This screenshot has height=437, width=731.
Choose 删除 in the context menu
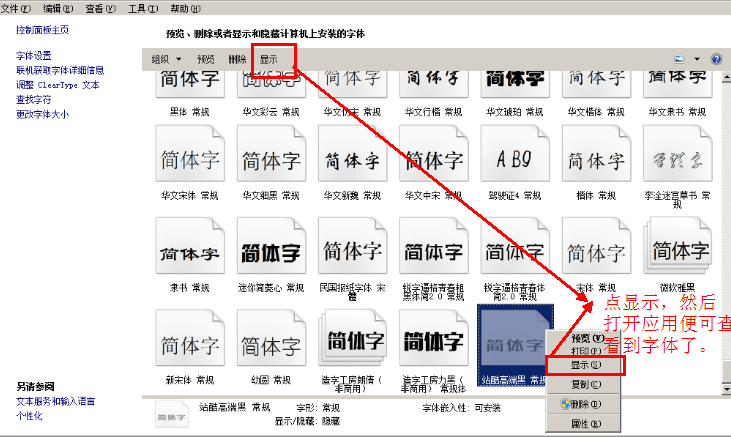point(586,403)
